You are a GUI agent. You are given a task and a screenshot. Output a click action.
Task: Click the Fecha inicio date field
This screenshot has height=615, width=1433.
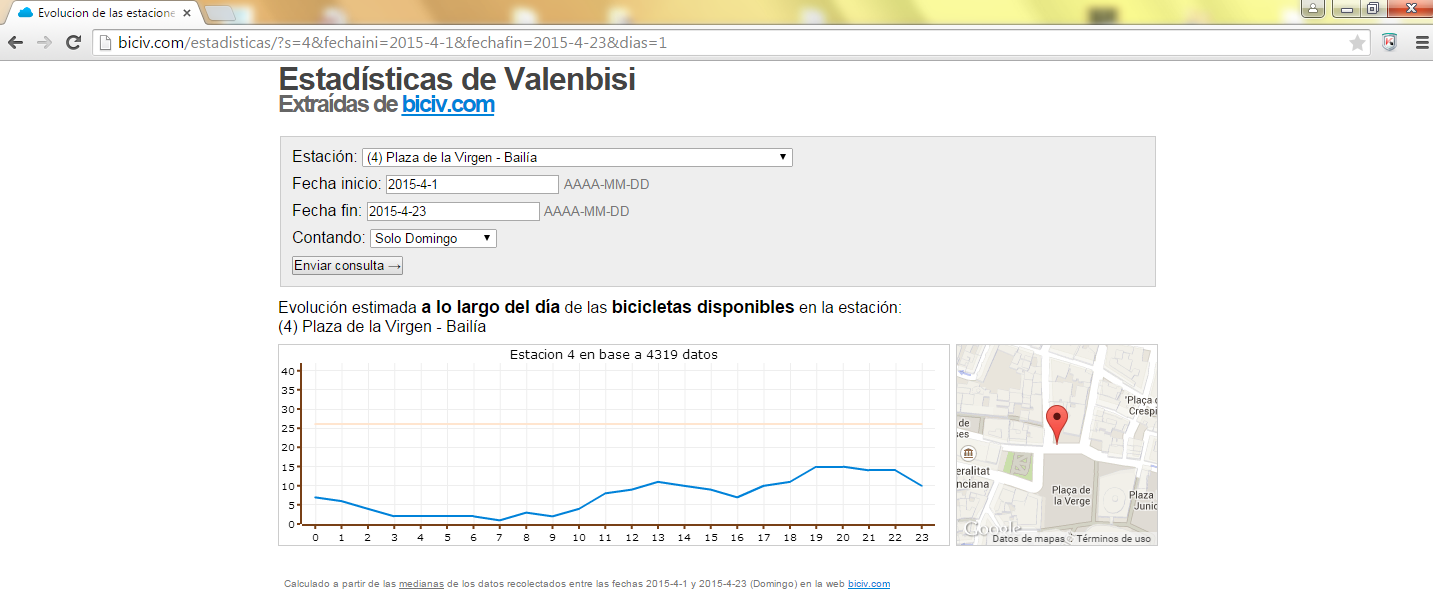(x=472, y=184)
